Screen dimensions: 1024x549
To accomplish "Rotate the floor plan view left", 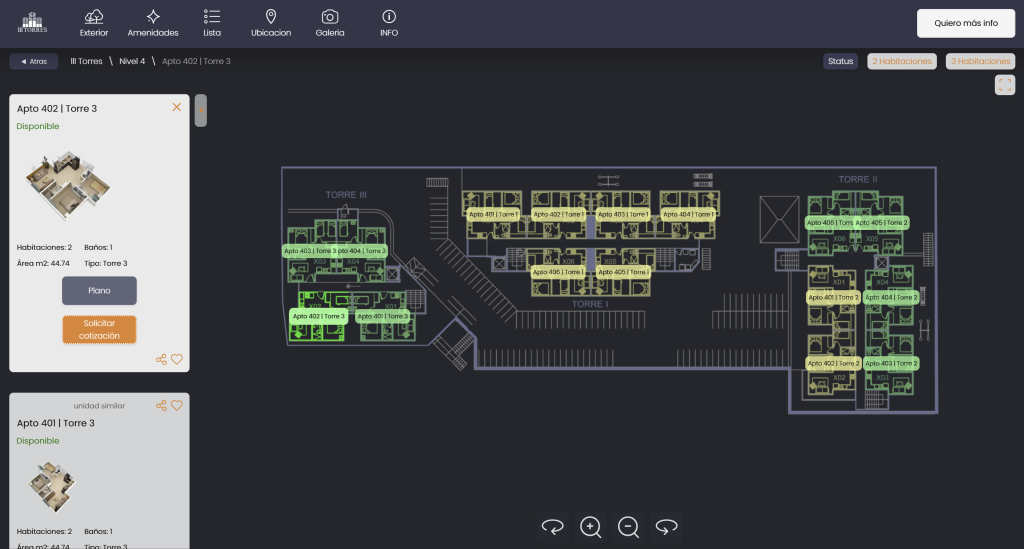I will point(552,526).
